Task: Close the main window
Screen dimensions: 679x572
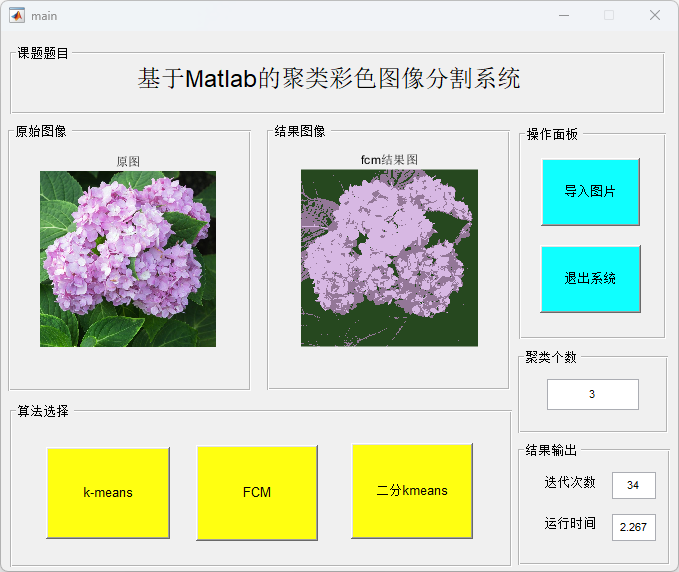Action: click(x=655, y=16)
